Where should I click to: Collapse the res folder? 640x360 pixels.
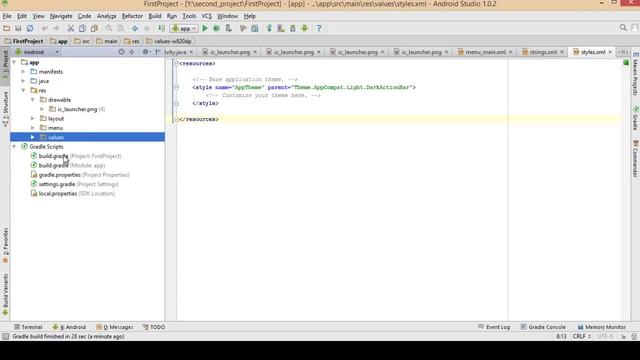[23, 90]
